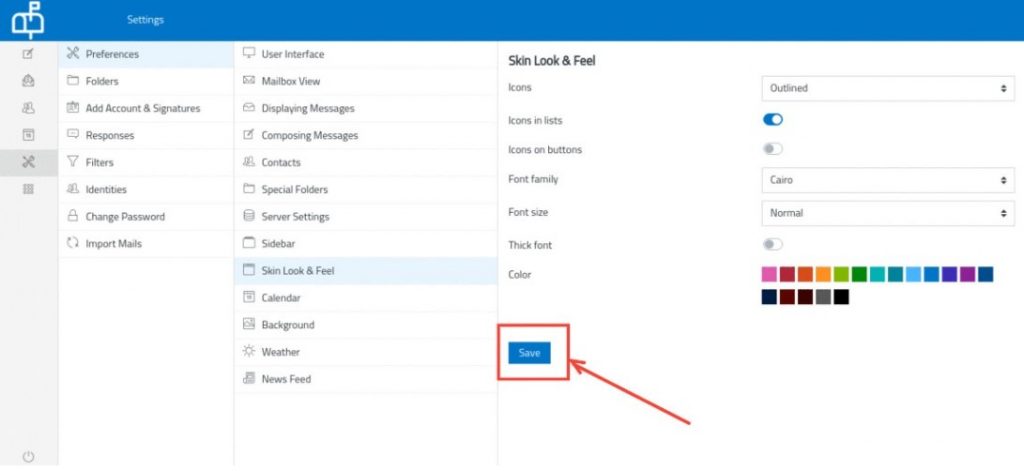Viewport: 1024px width, 471px height.
Task: Expand the Font family dropdown showing Cairo
Action: pos(887,181)
